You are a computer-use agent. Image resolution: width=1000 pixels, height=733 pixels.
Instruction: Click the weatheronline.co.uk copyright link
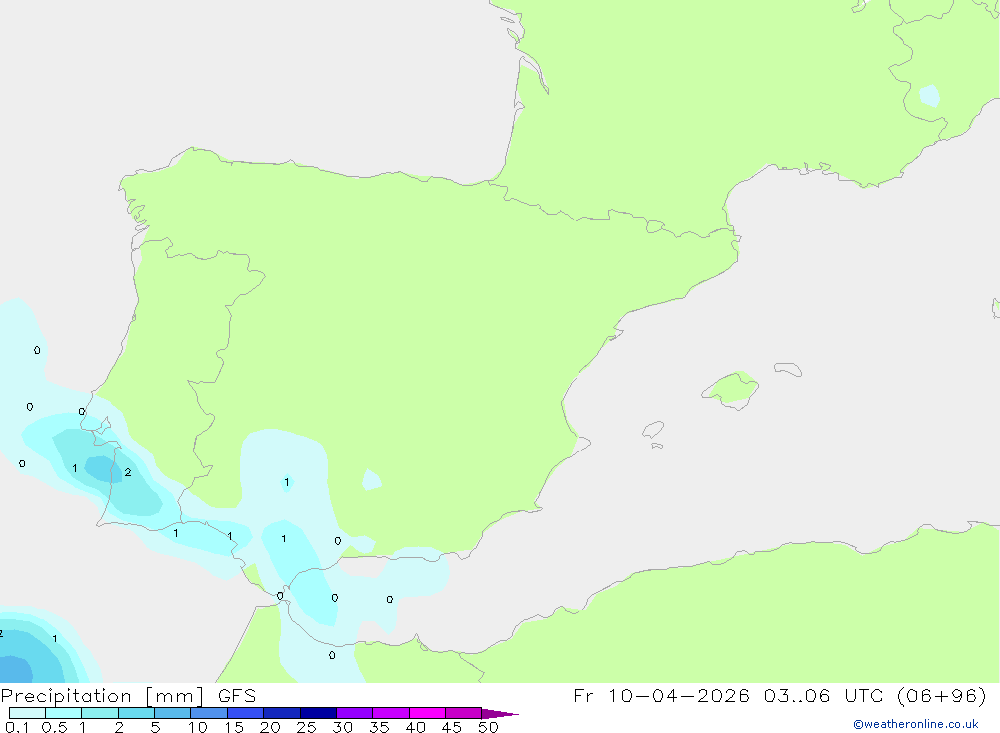tap(916, 724)
